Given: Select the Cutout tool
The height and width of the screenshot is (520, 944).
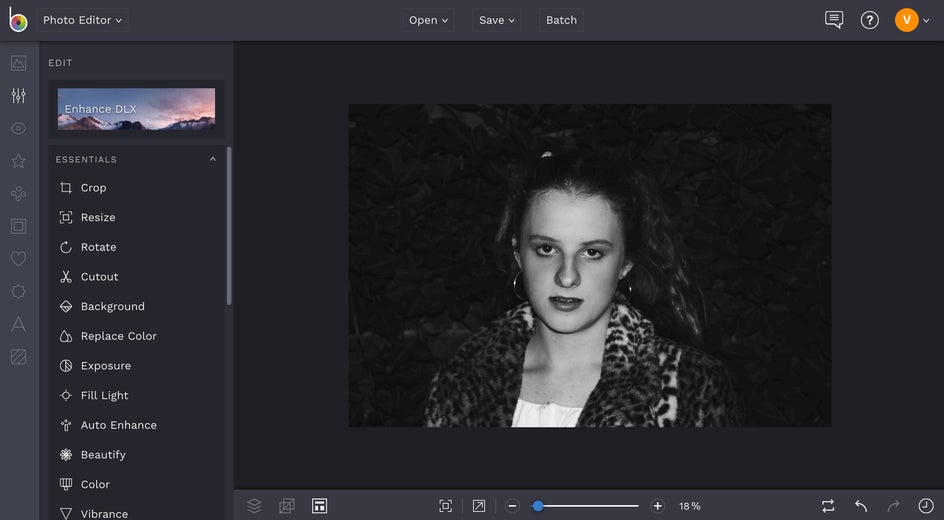Looking at the screenshot, I should click(x=137, y=277).
